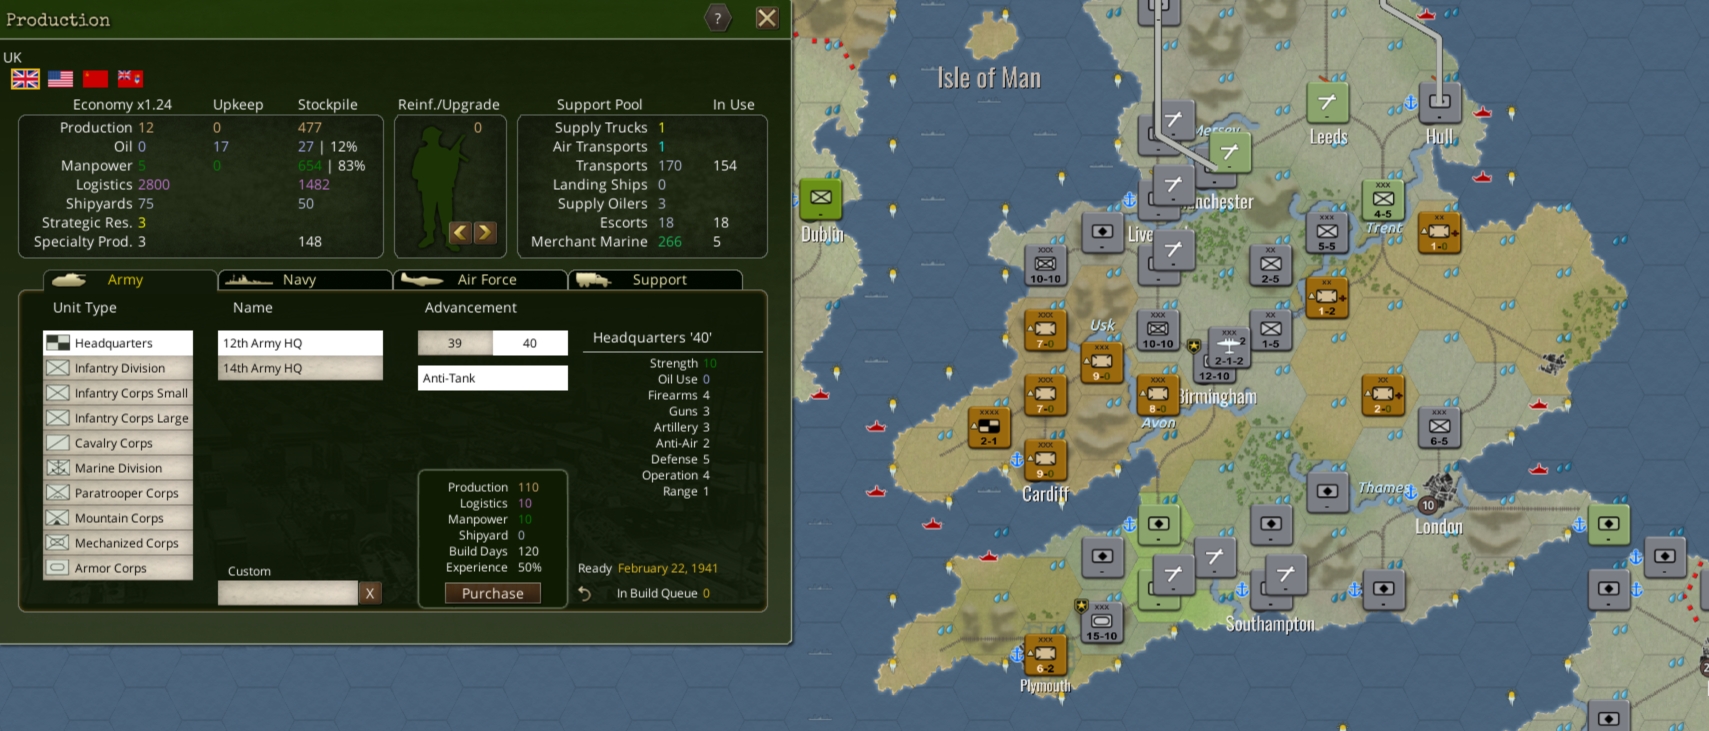Click the Transports pool value 170

coord(670,166)
